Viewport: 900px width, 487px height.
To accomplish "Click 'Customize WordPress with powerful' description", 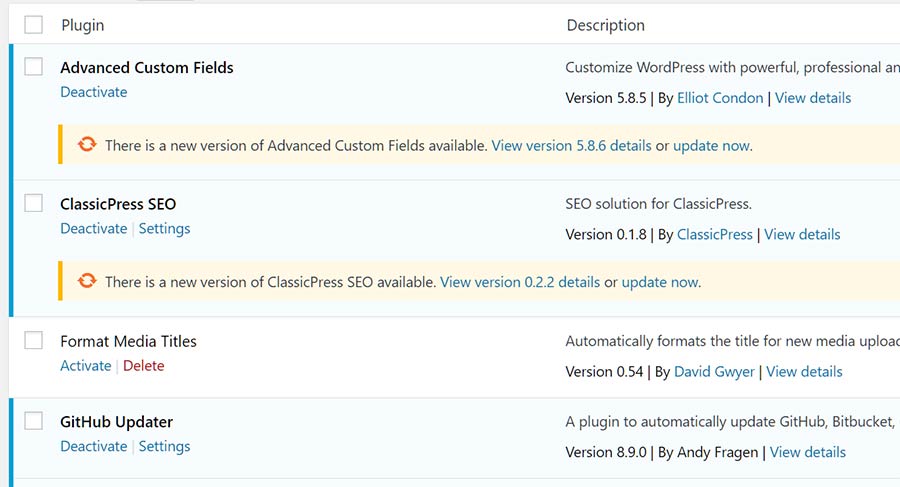I will pyautogui.click(x=732, y=68).
